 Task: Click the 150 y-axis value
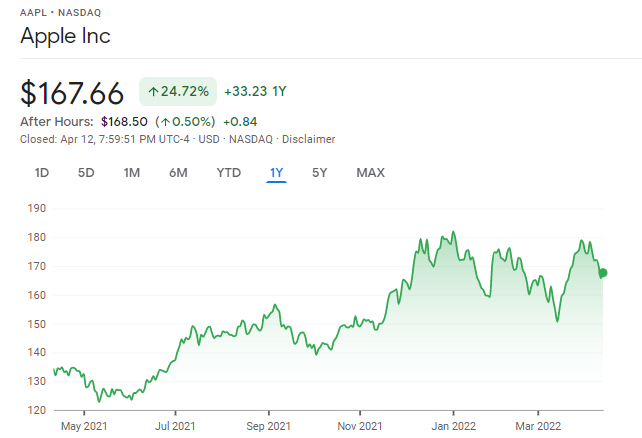coord(37,324)
